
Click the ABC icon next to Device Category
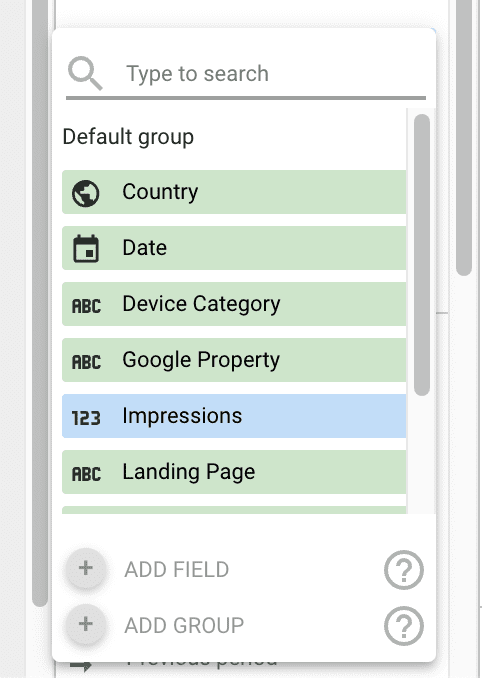[86, 306]
